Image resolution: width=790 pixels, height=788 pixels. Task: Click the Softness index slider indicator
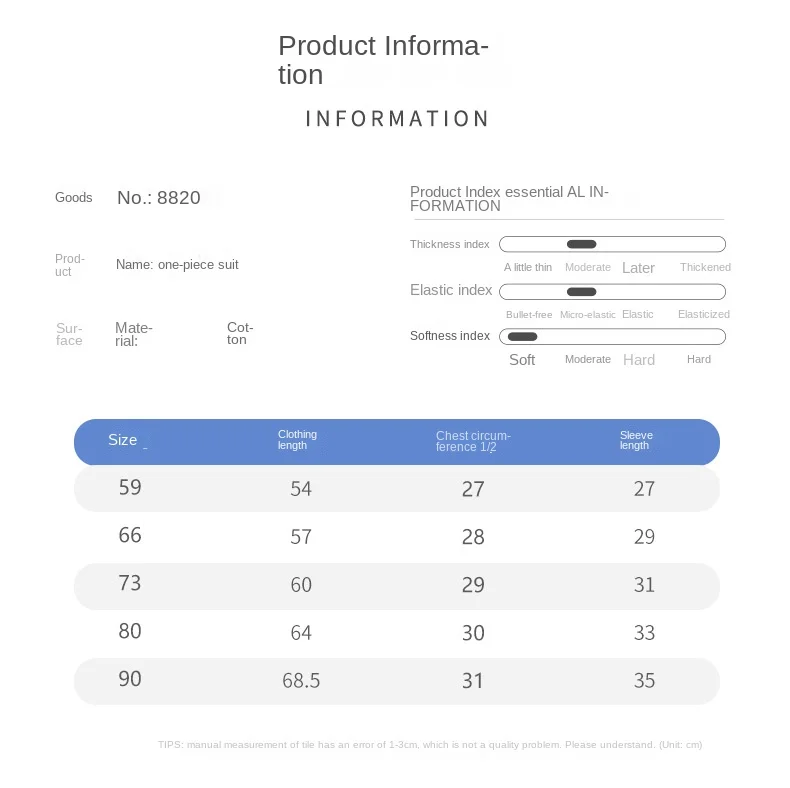coord(522,337)
